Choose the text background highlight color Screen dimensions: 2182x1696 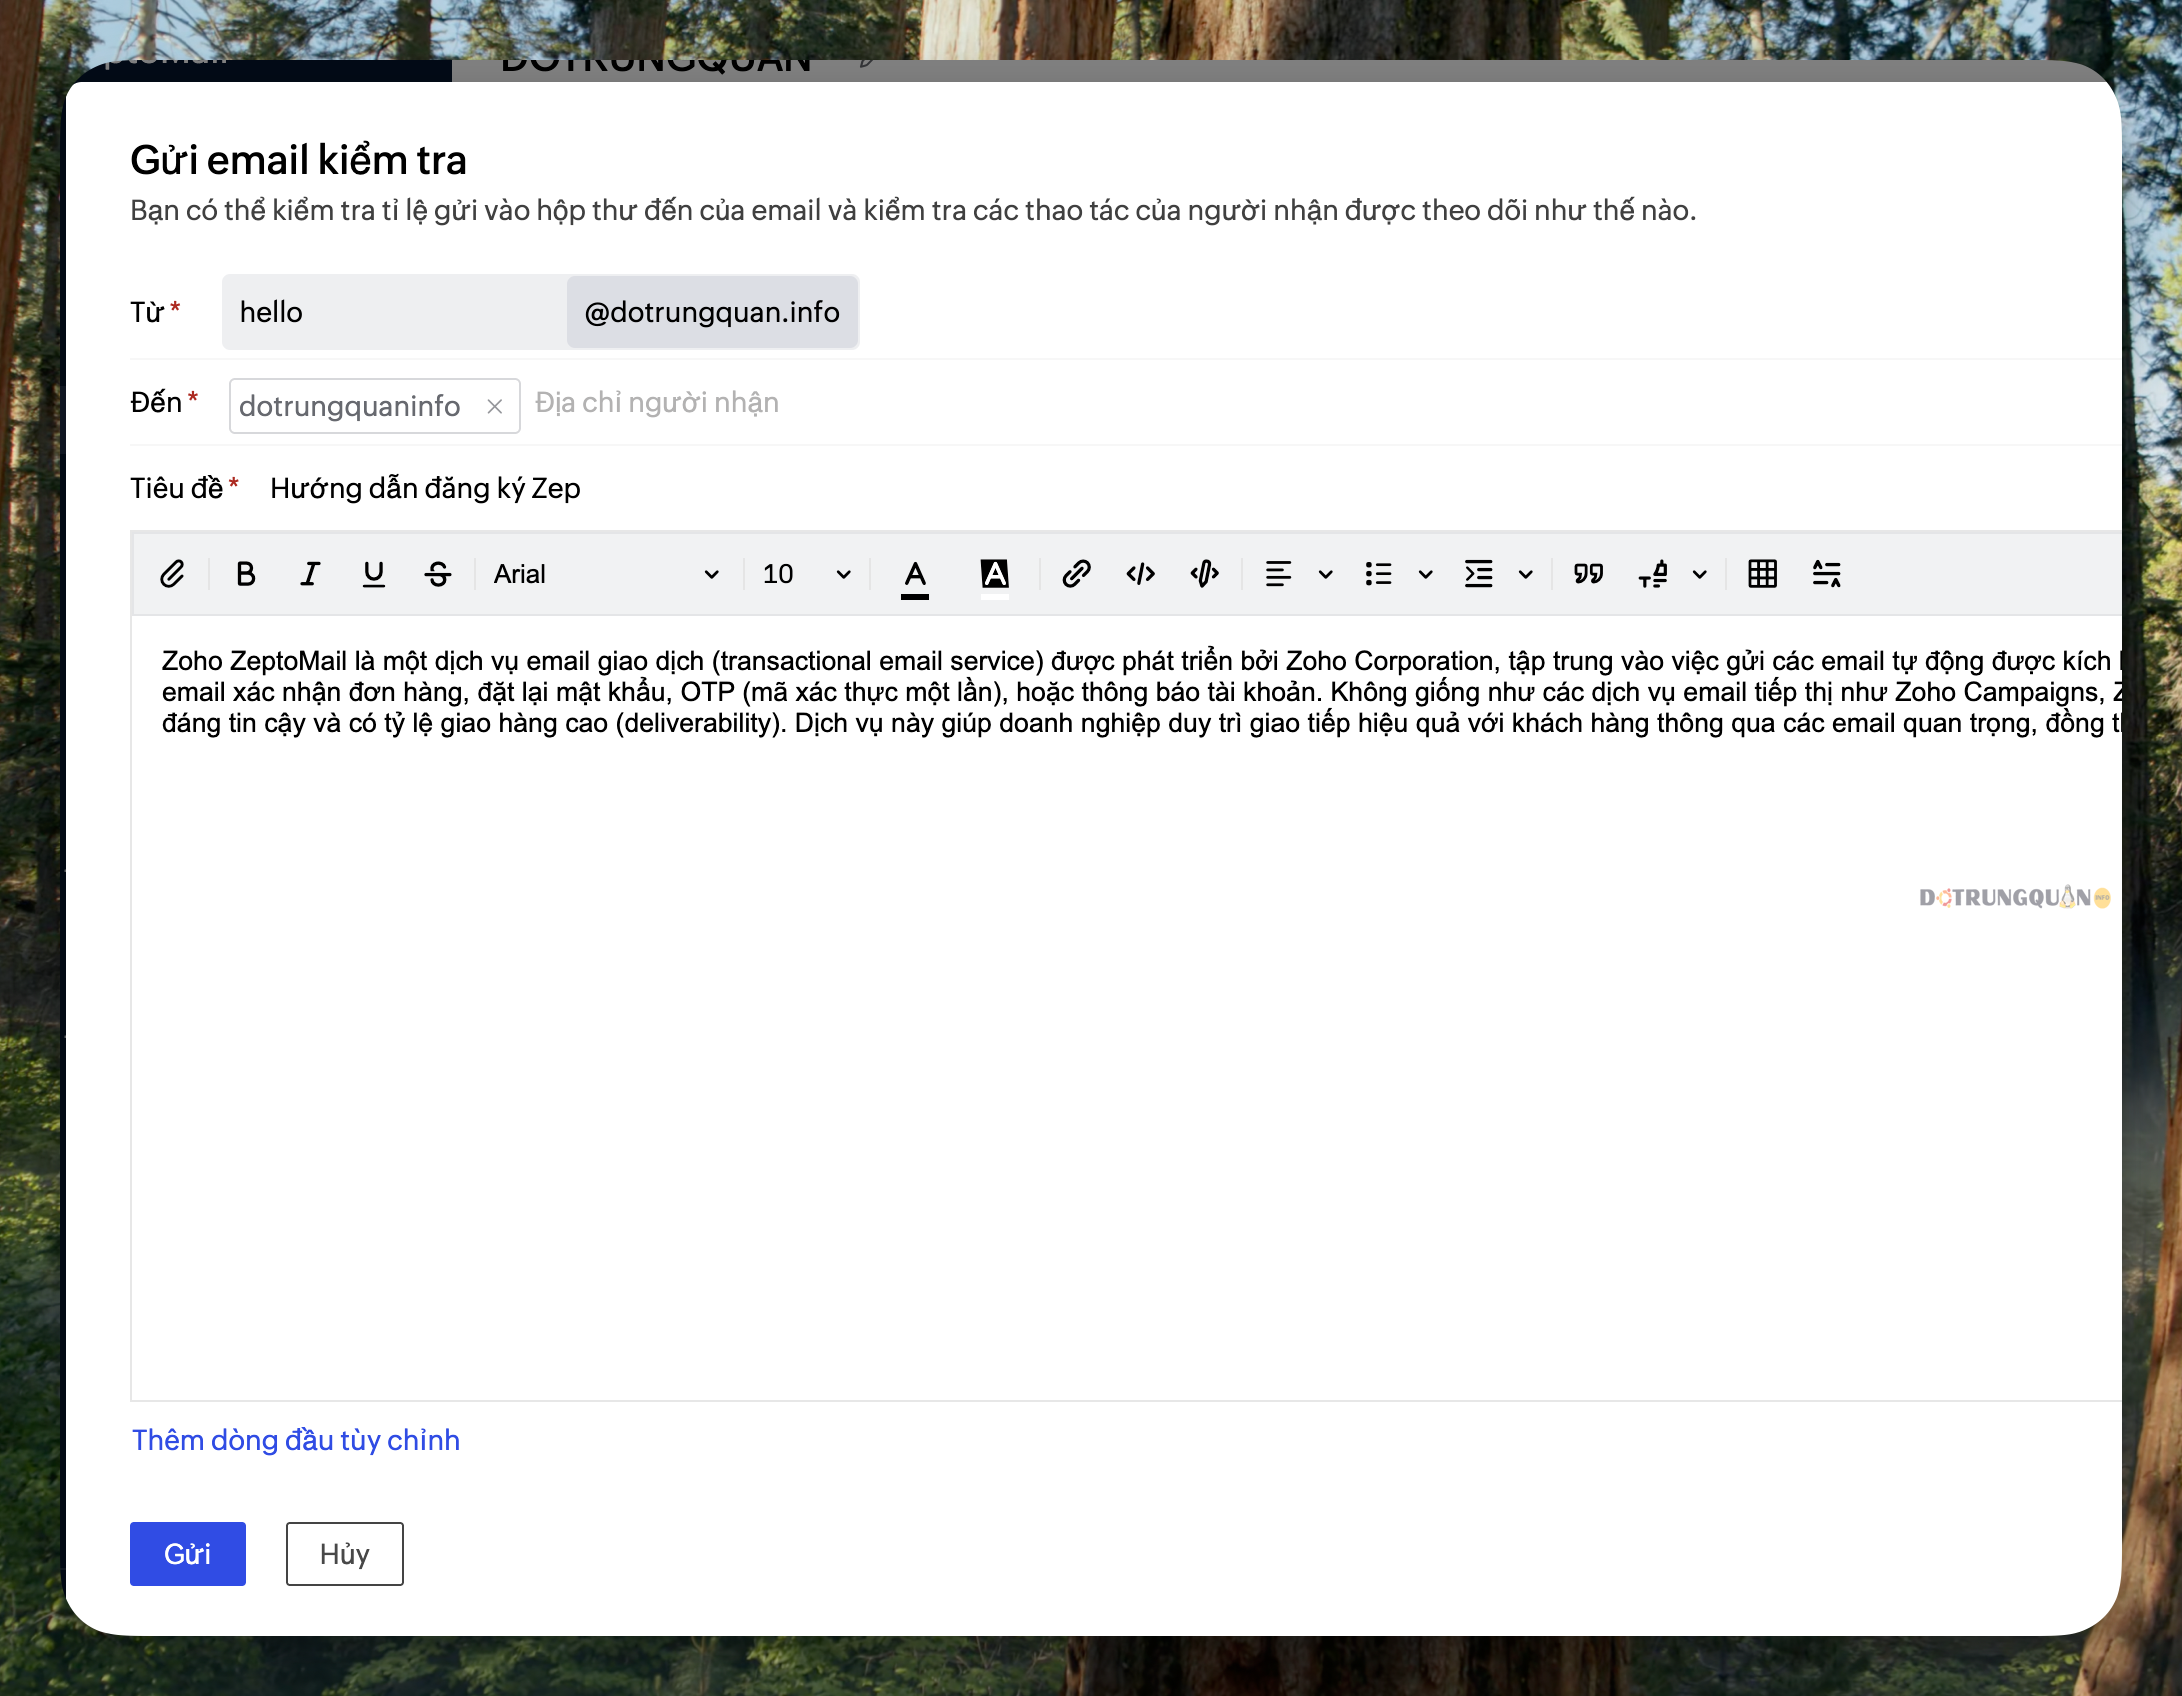pyautogui.click(x=995, y=576)
